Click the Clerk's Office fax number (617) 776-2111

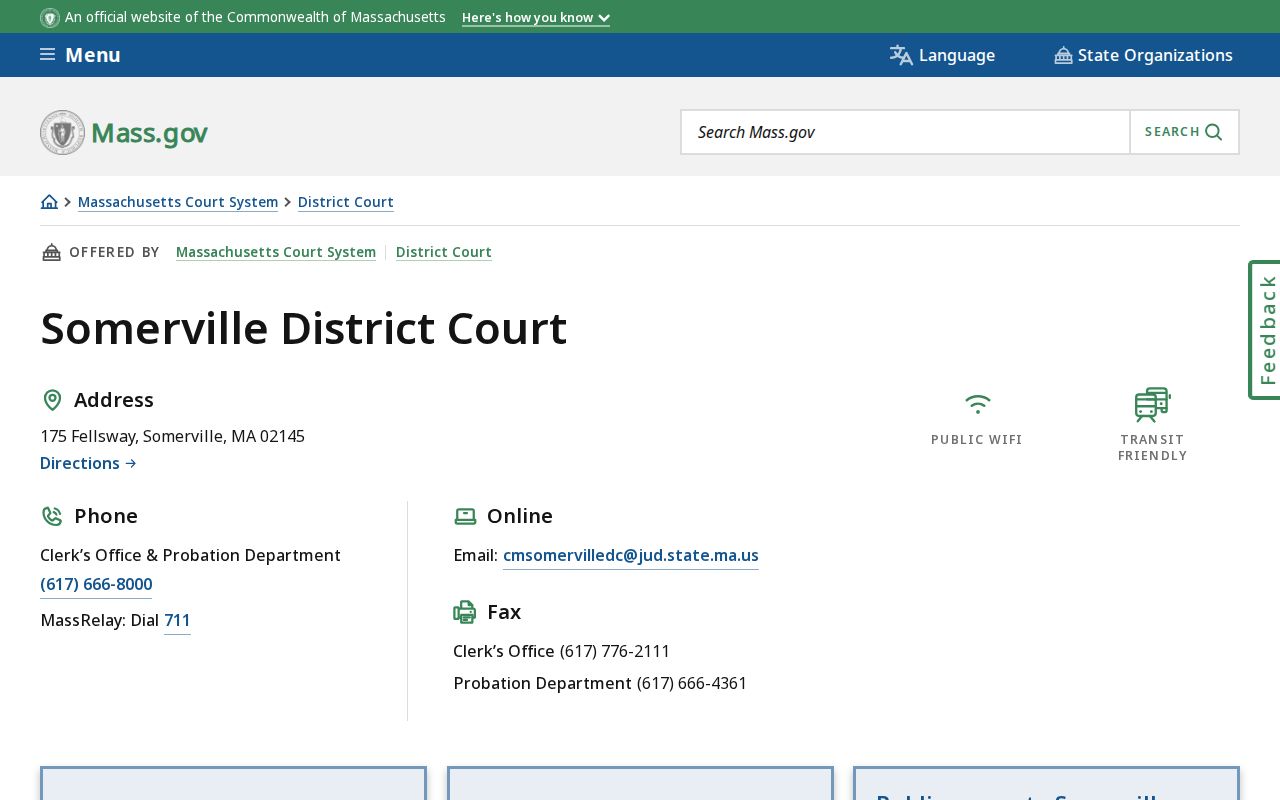[615, 651]
